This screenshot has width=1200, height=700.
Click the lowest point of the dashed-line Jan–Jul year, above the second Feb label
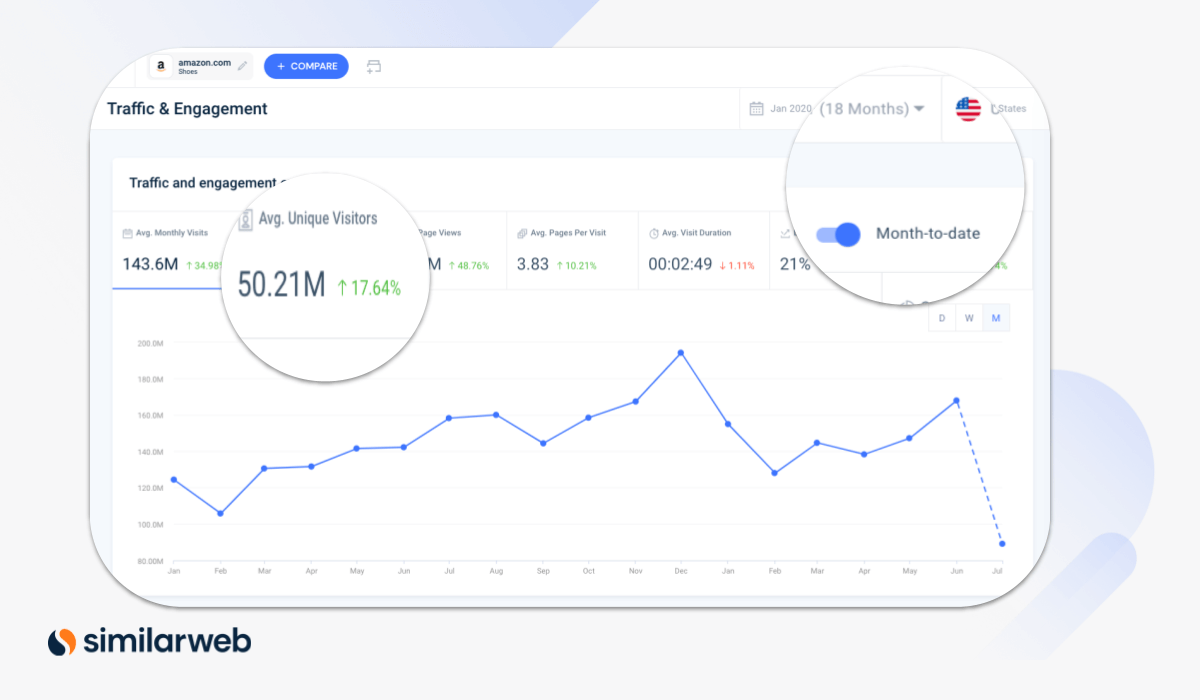[x=774, y=473]
